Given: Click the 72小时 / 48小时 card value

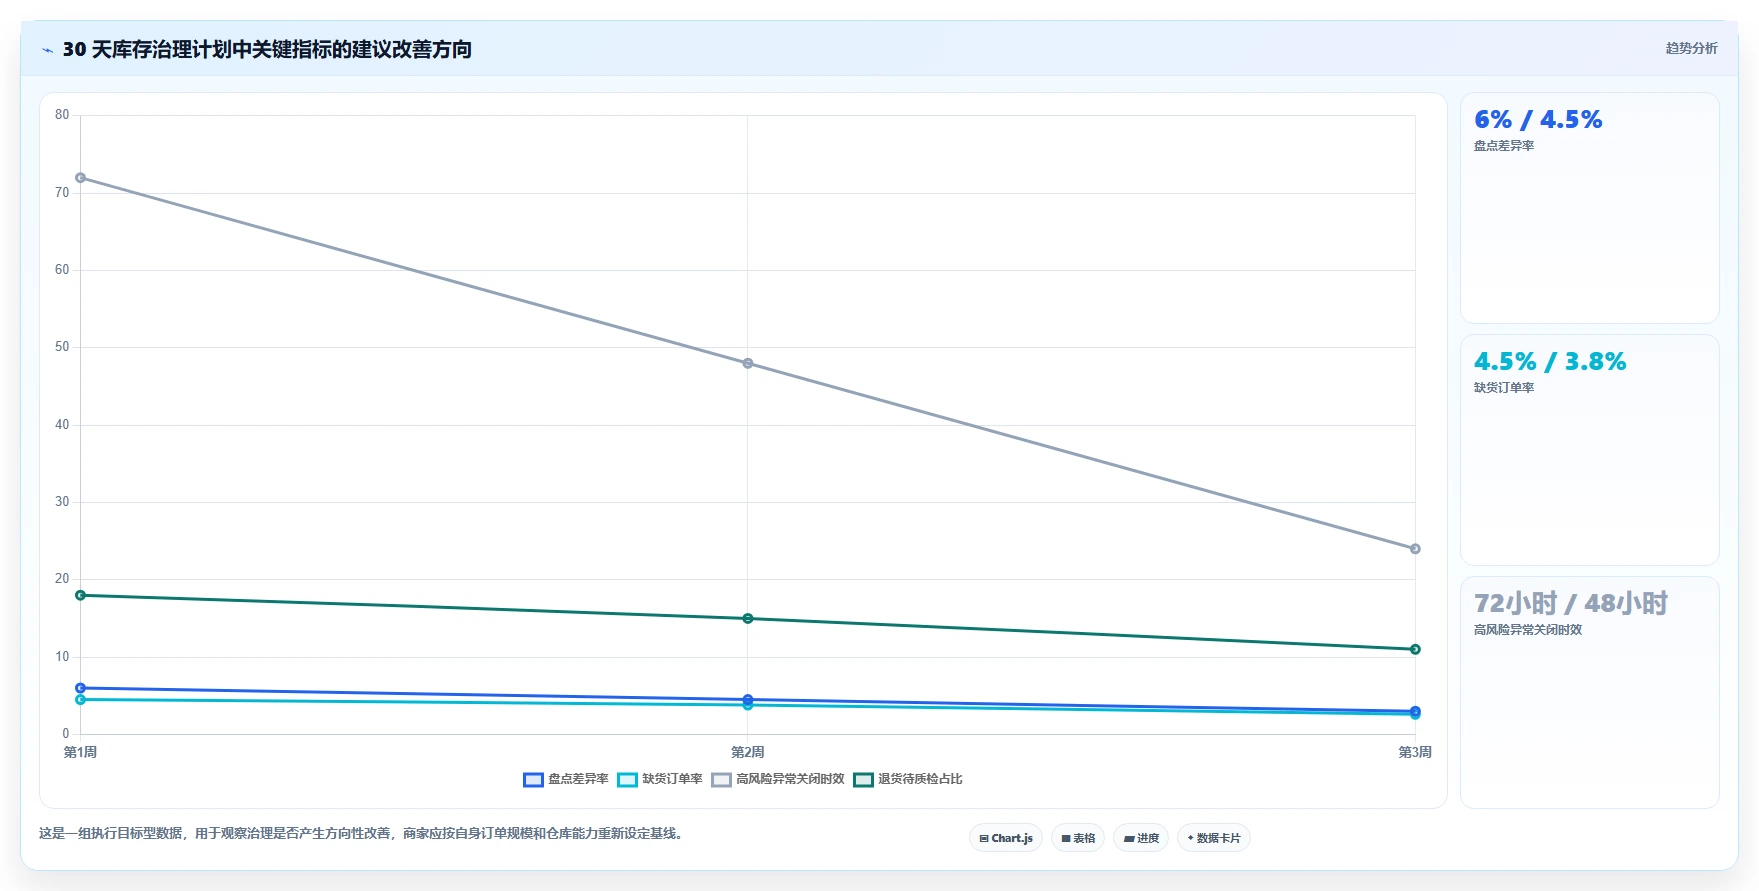Looking at the screenshot, I should pos(1571,604).
